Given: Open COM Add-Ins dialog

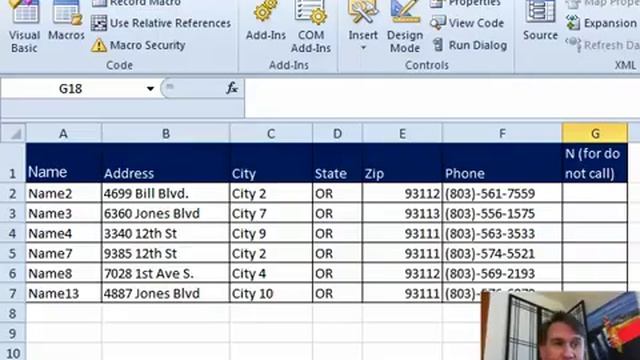Looking at the screenshot, I should 311,28.
